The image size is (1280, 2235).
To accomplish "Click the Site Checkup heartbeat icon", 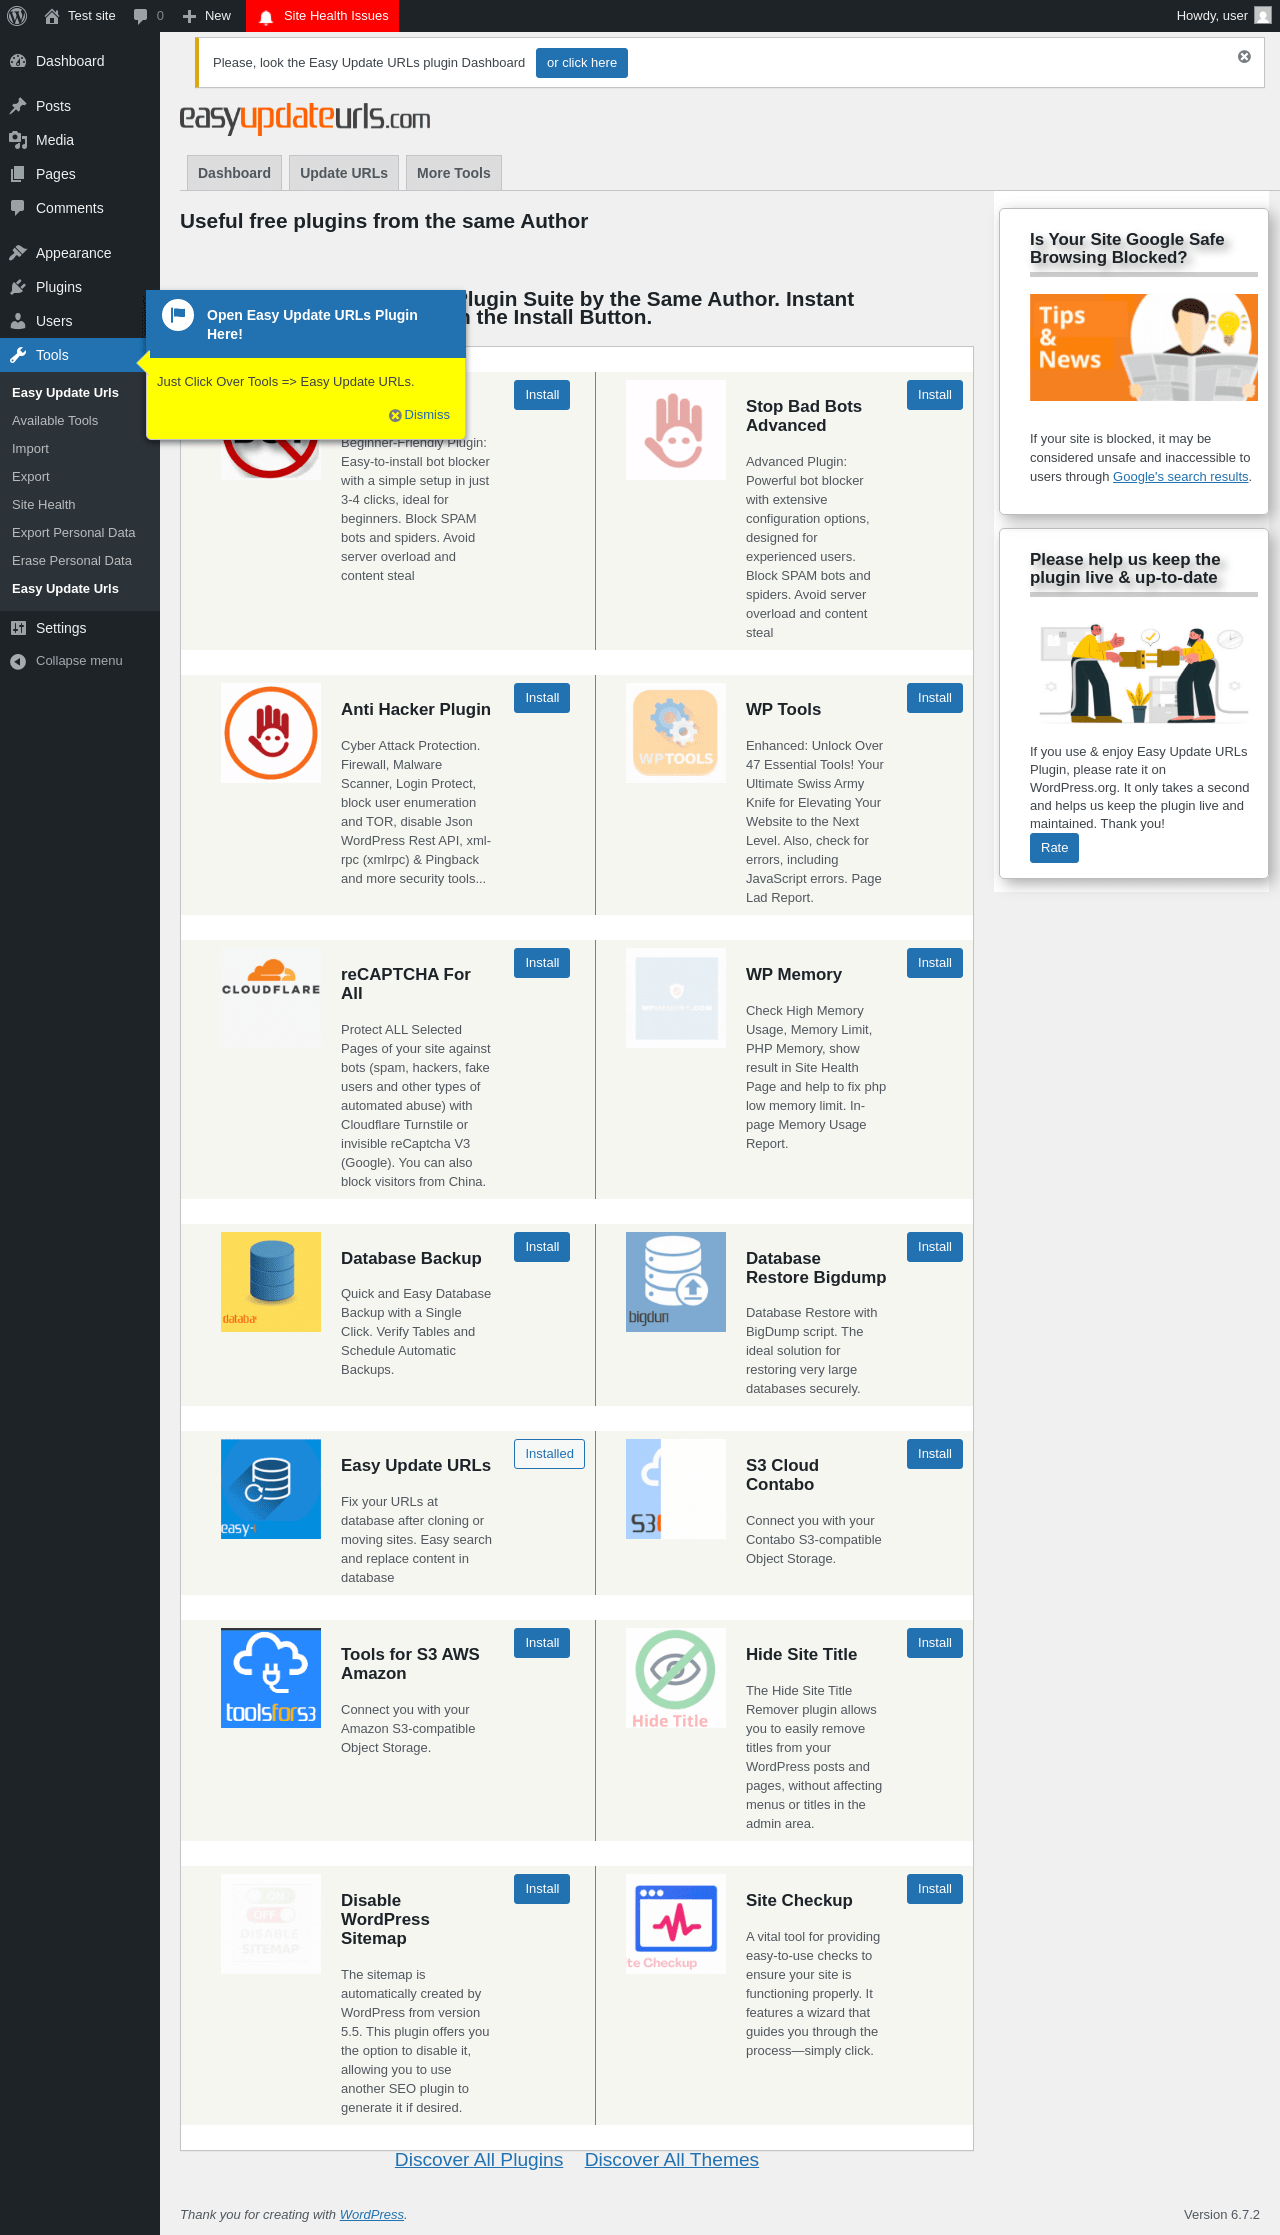I will (x=676, y=1924).
